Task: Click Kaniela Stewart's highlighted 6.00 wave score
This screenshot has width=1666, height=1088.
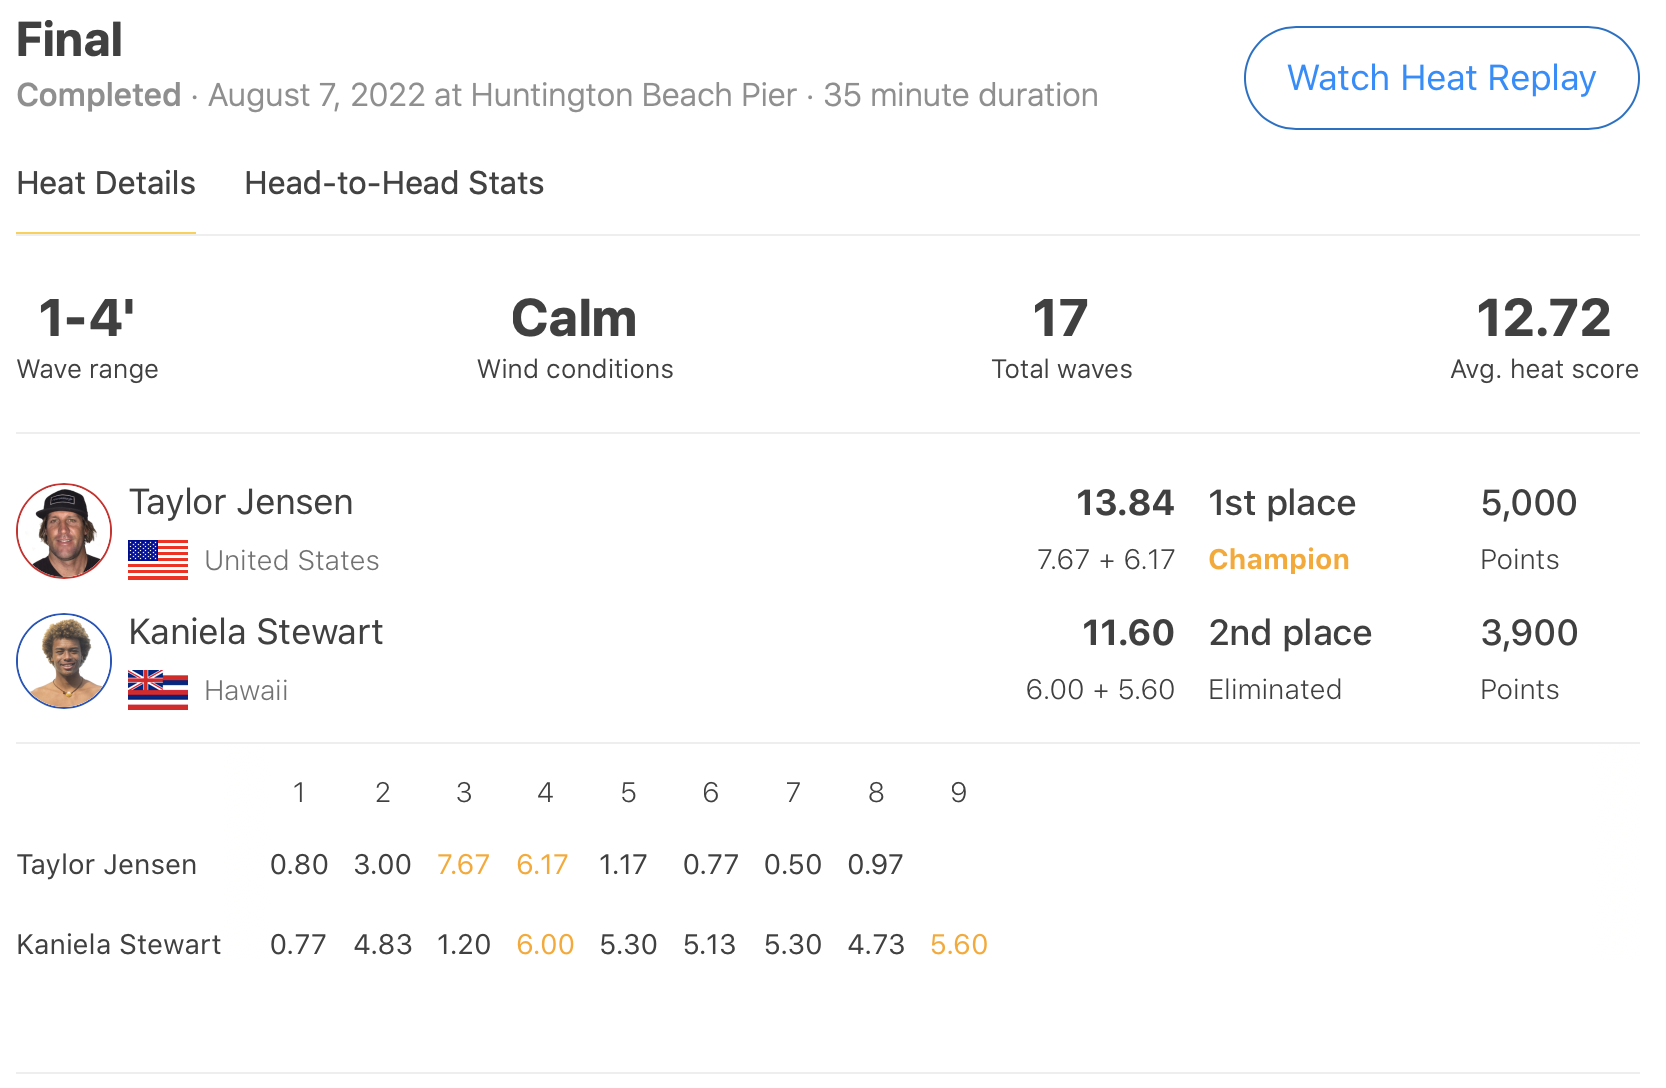Action: [x=545, y=945]
